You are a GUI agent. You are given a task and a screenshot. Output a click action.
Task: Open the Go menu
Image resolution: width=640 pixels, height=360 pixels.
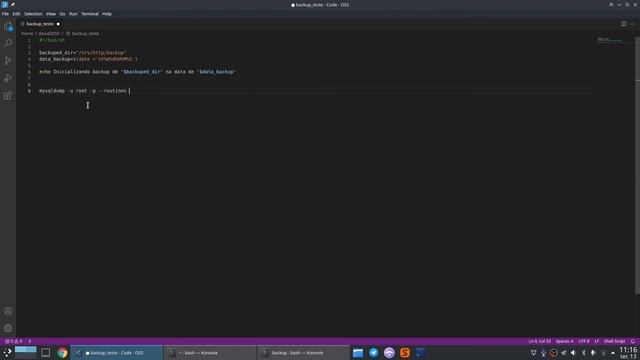pyautogui.click(x=62, y=14)
